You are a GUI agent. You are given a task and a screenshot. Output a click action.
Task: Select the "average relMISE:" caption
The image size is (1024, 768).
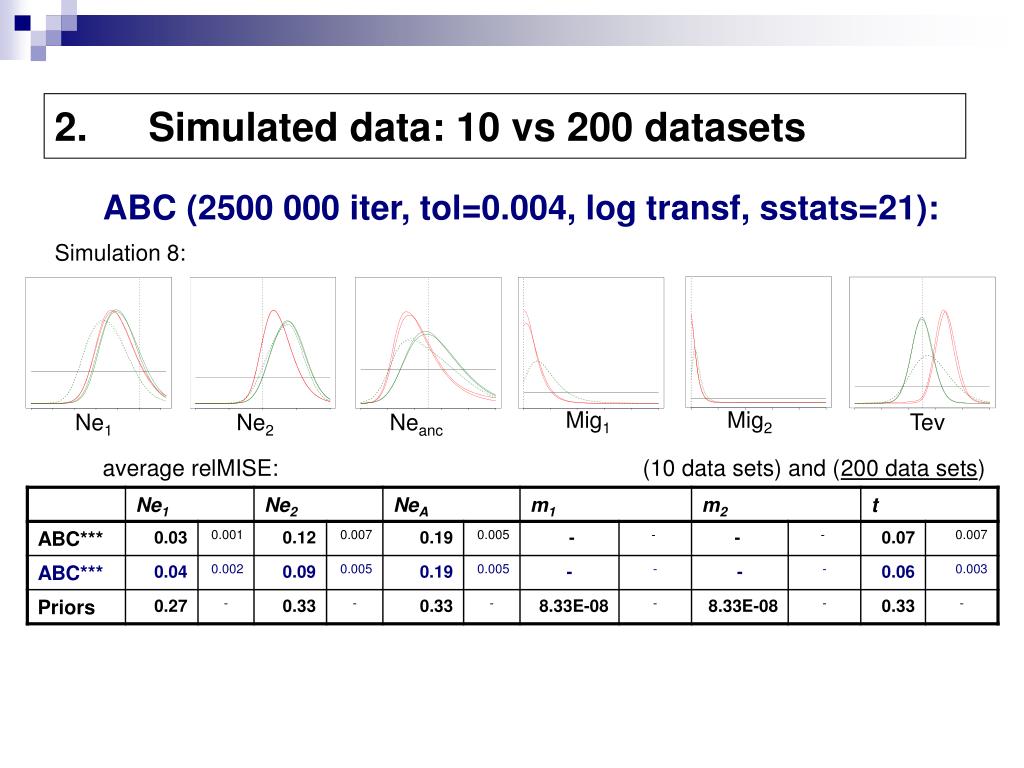click(191, 468)
